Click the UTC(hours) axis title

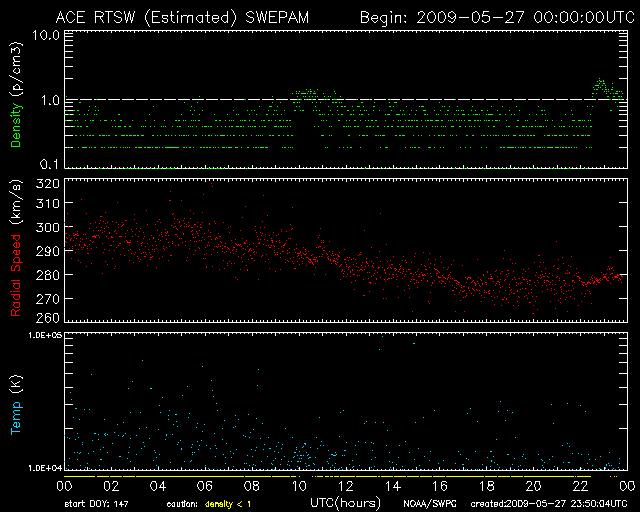(345, 503)
